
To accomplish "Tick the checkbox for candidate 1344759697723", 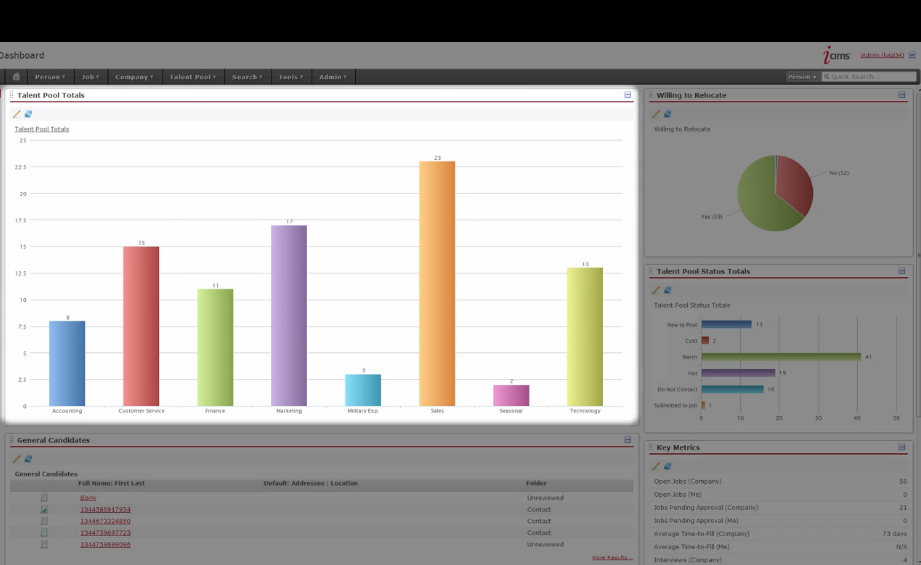I will coord(44,533).
